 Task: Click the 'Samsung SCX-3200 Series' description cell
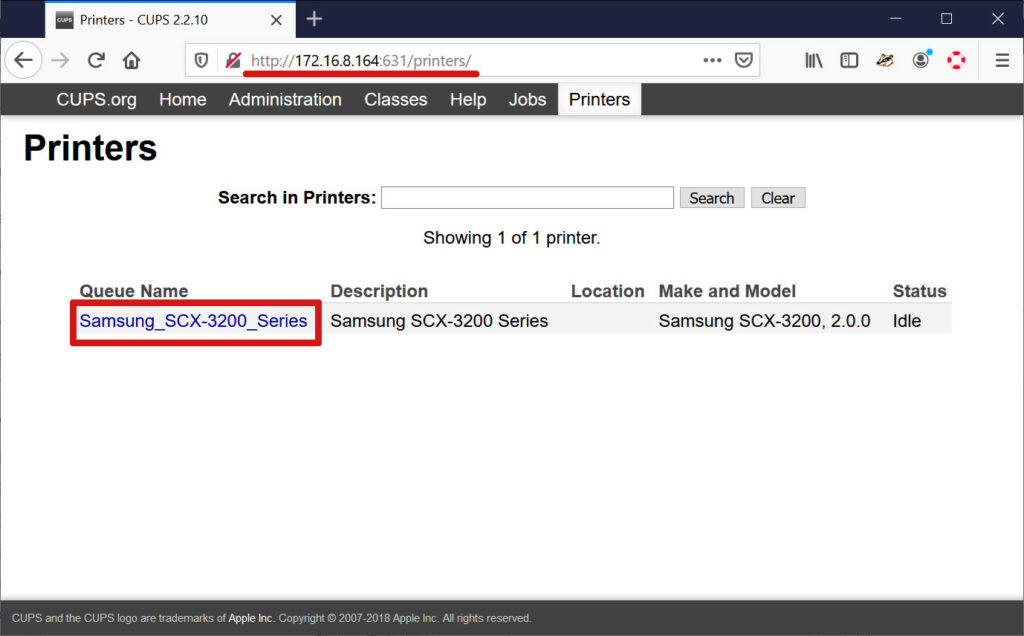439,321
